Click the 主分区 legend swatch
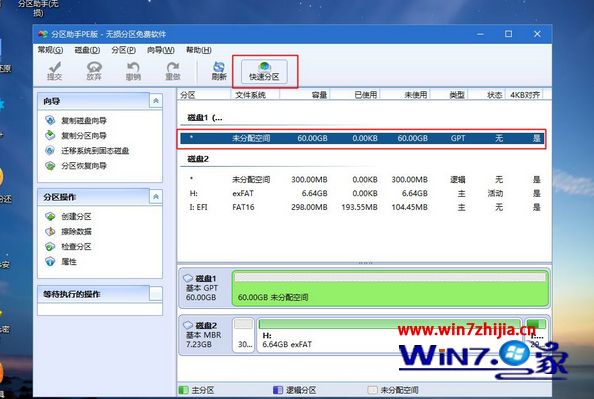 coord(183,390)
